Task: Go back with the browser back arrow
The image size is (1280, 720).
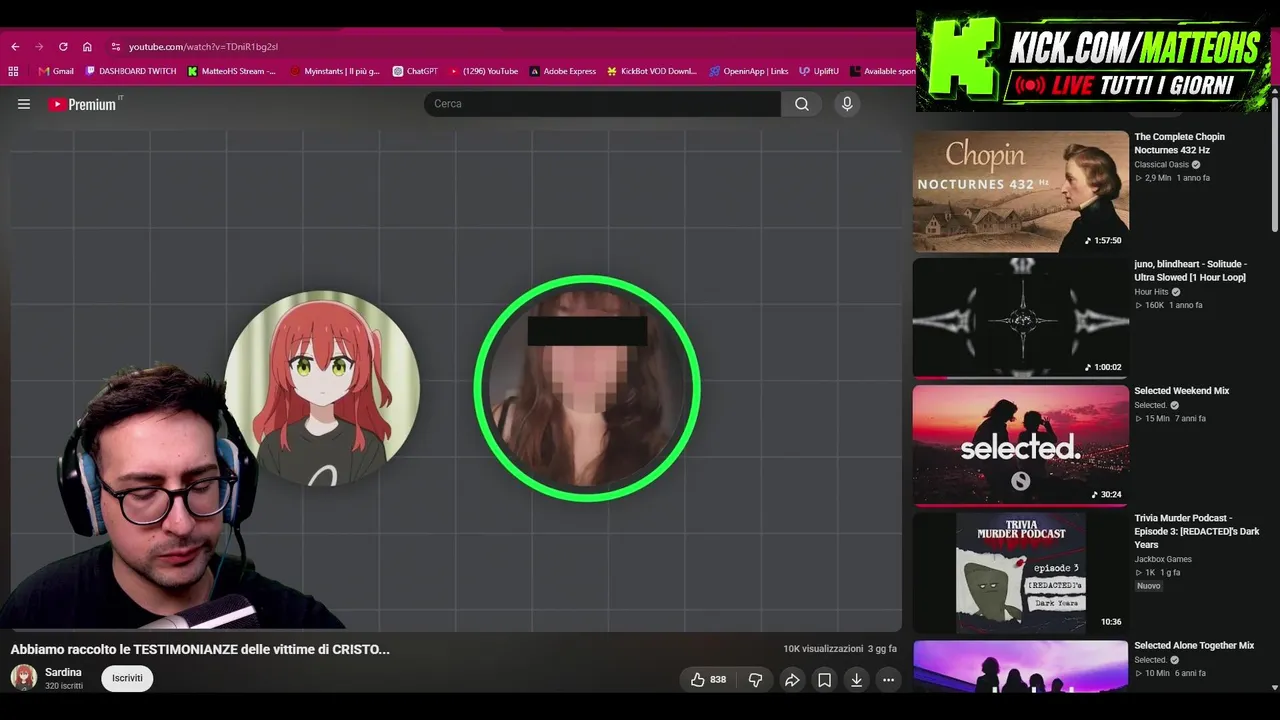Action: pos(15,47)
